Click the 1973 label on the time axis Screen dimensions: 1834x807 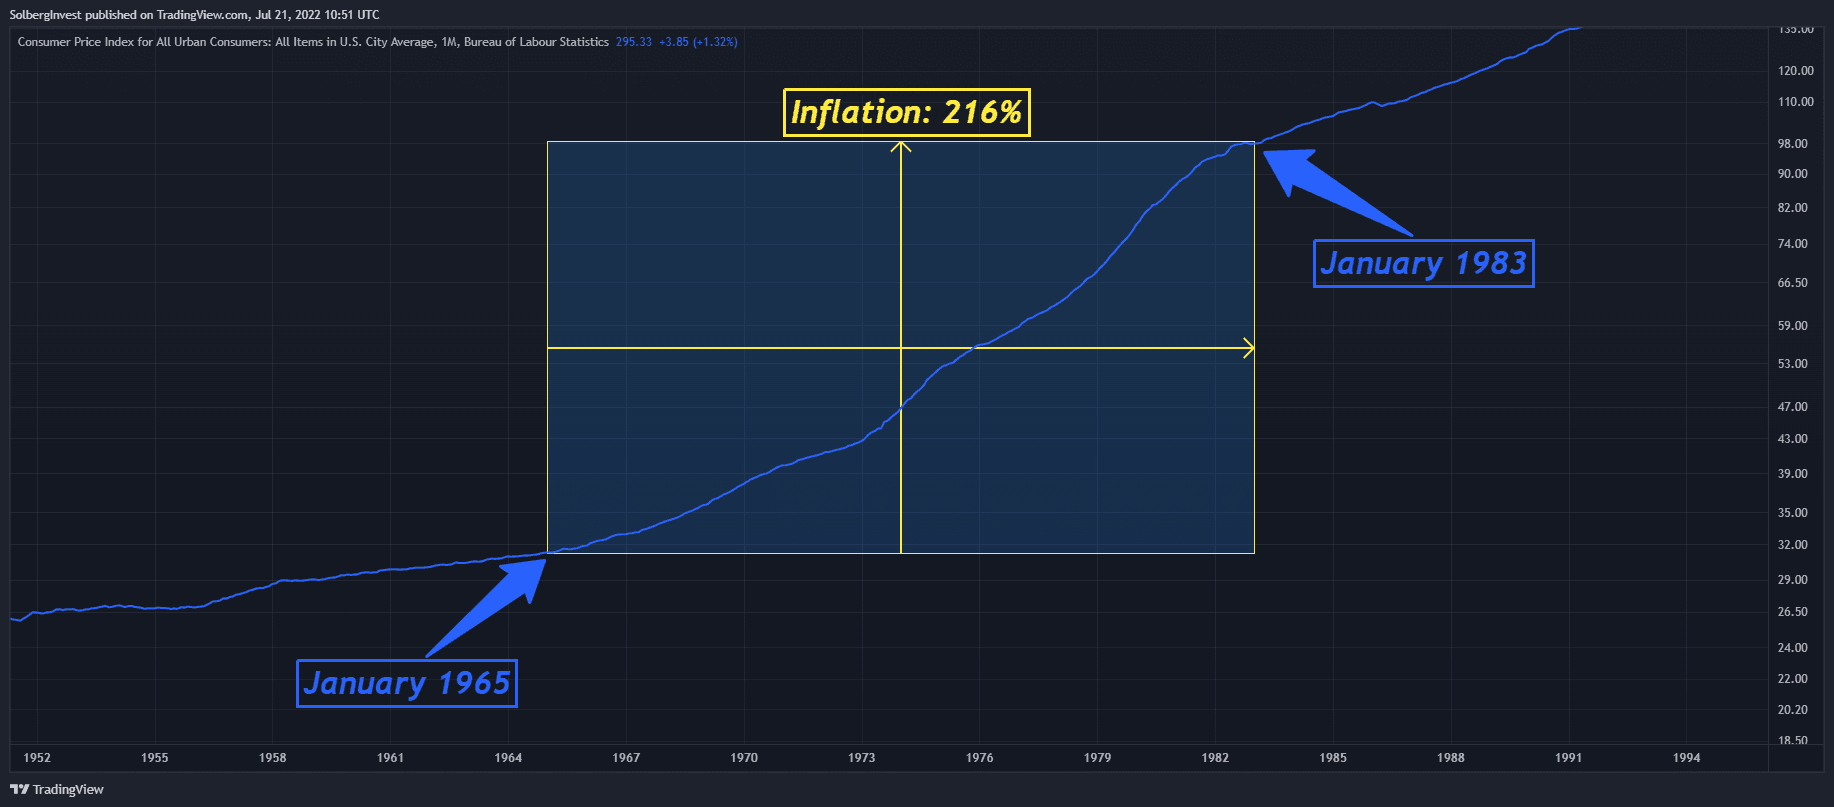(x=862, y=758)
